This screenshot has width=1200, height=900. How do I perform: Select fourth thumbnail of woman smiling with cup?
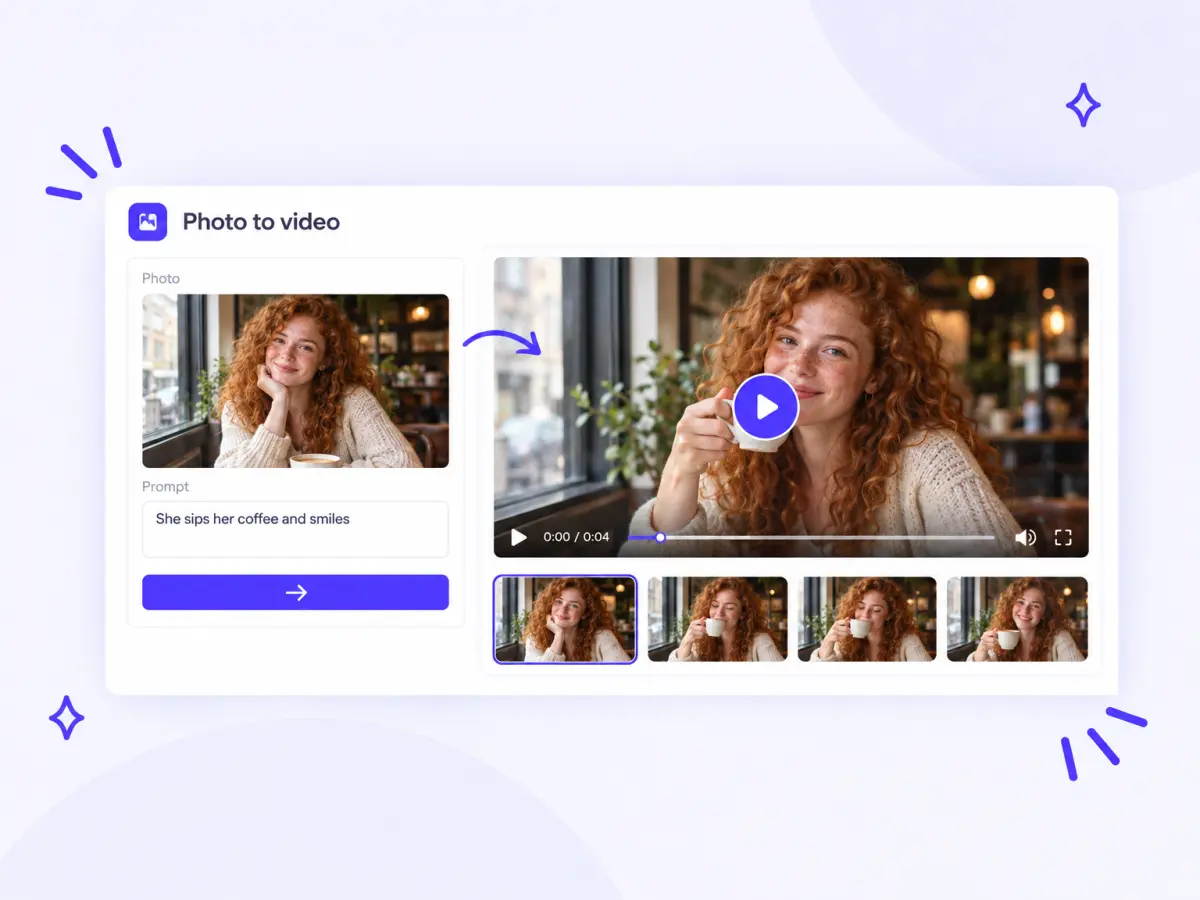pyautogui.click(x=1017, y=619)
